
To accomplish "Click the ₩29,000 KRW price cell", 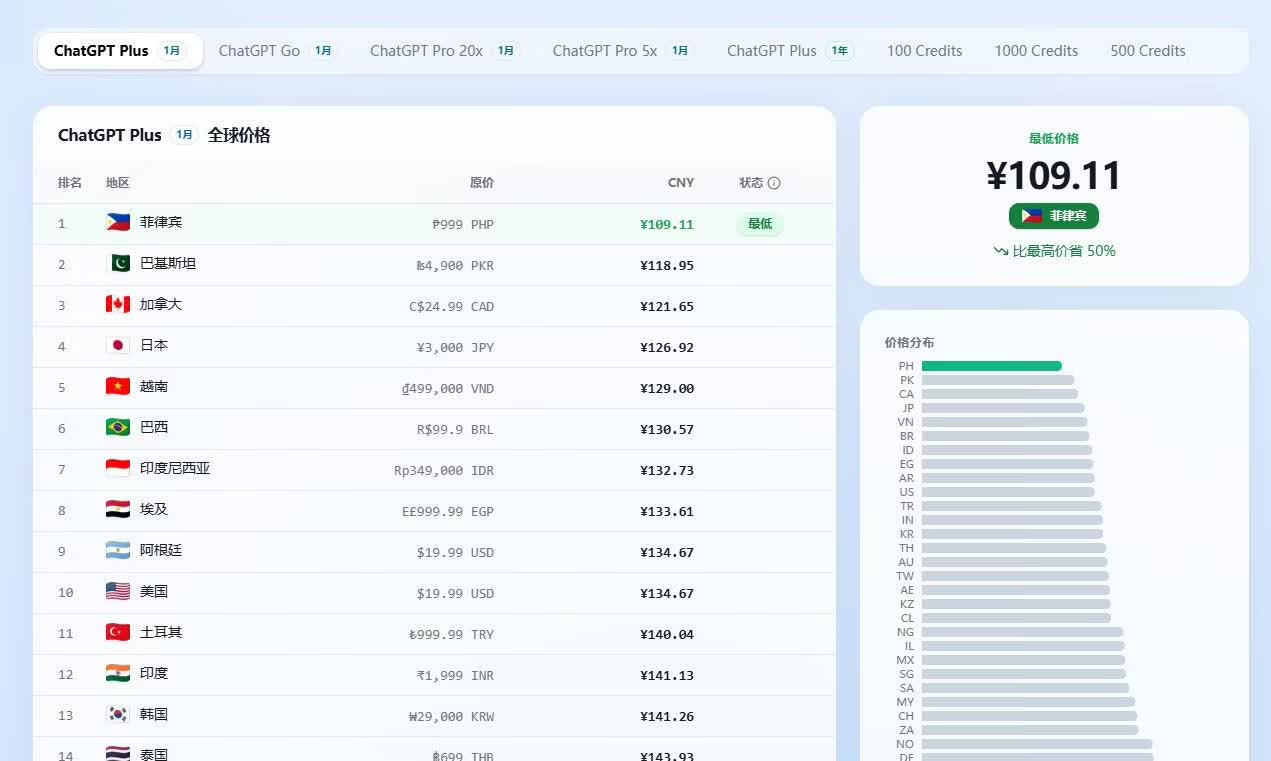I will coord(452,716).
